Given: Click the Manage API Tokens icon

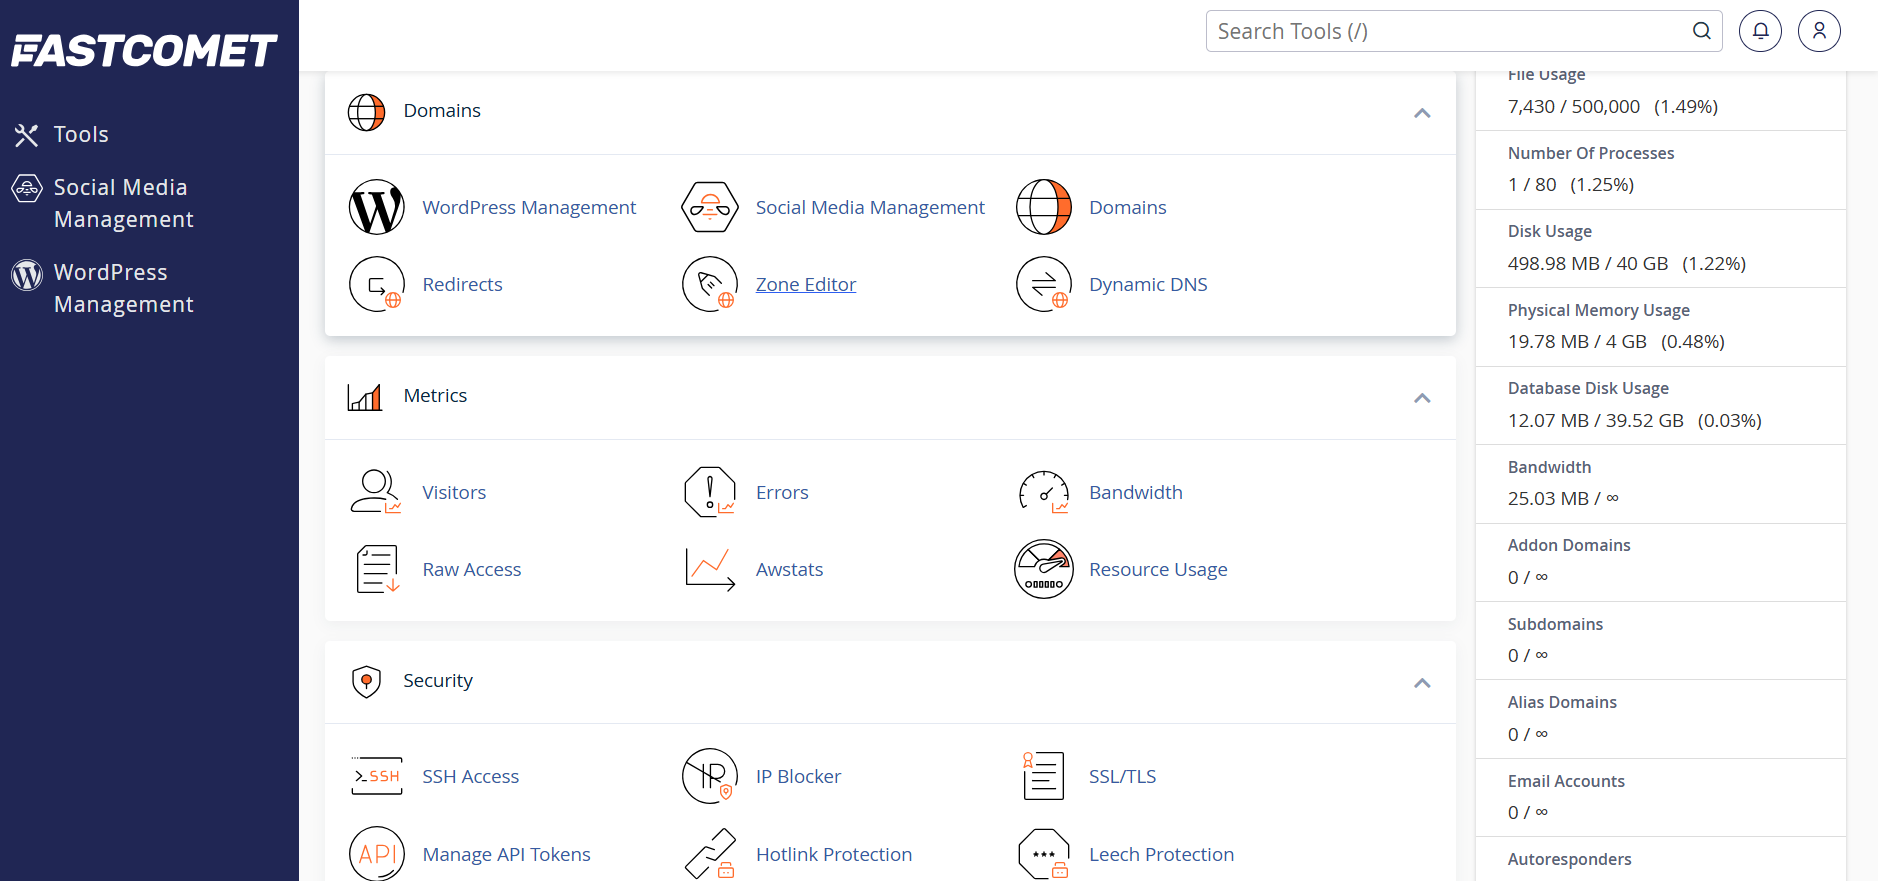Looking at the screenshot, I should [377, 854].
